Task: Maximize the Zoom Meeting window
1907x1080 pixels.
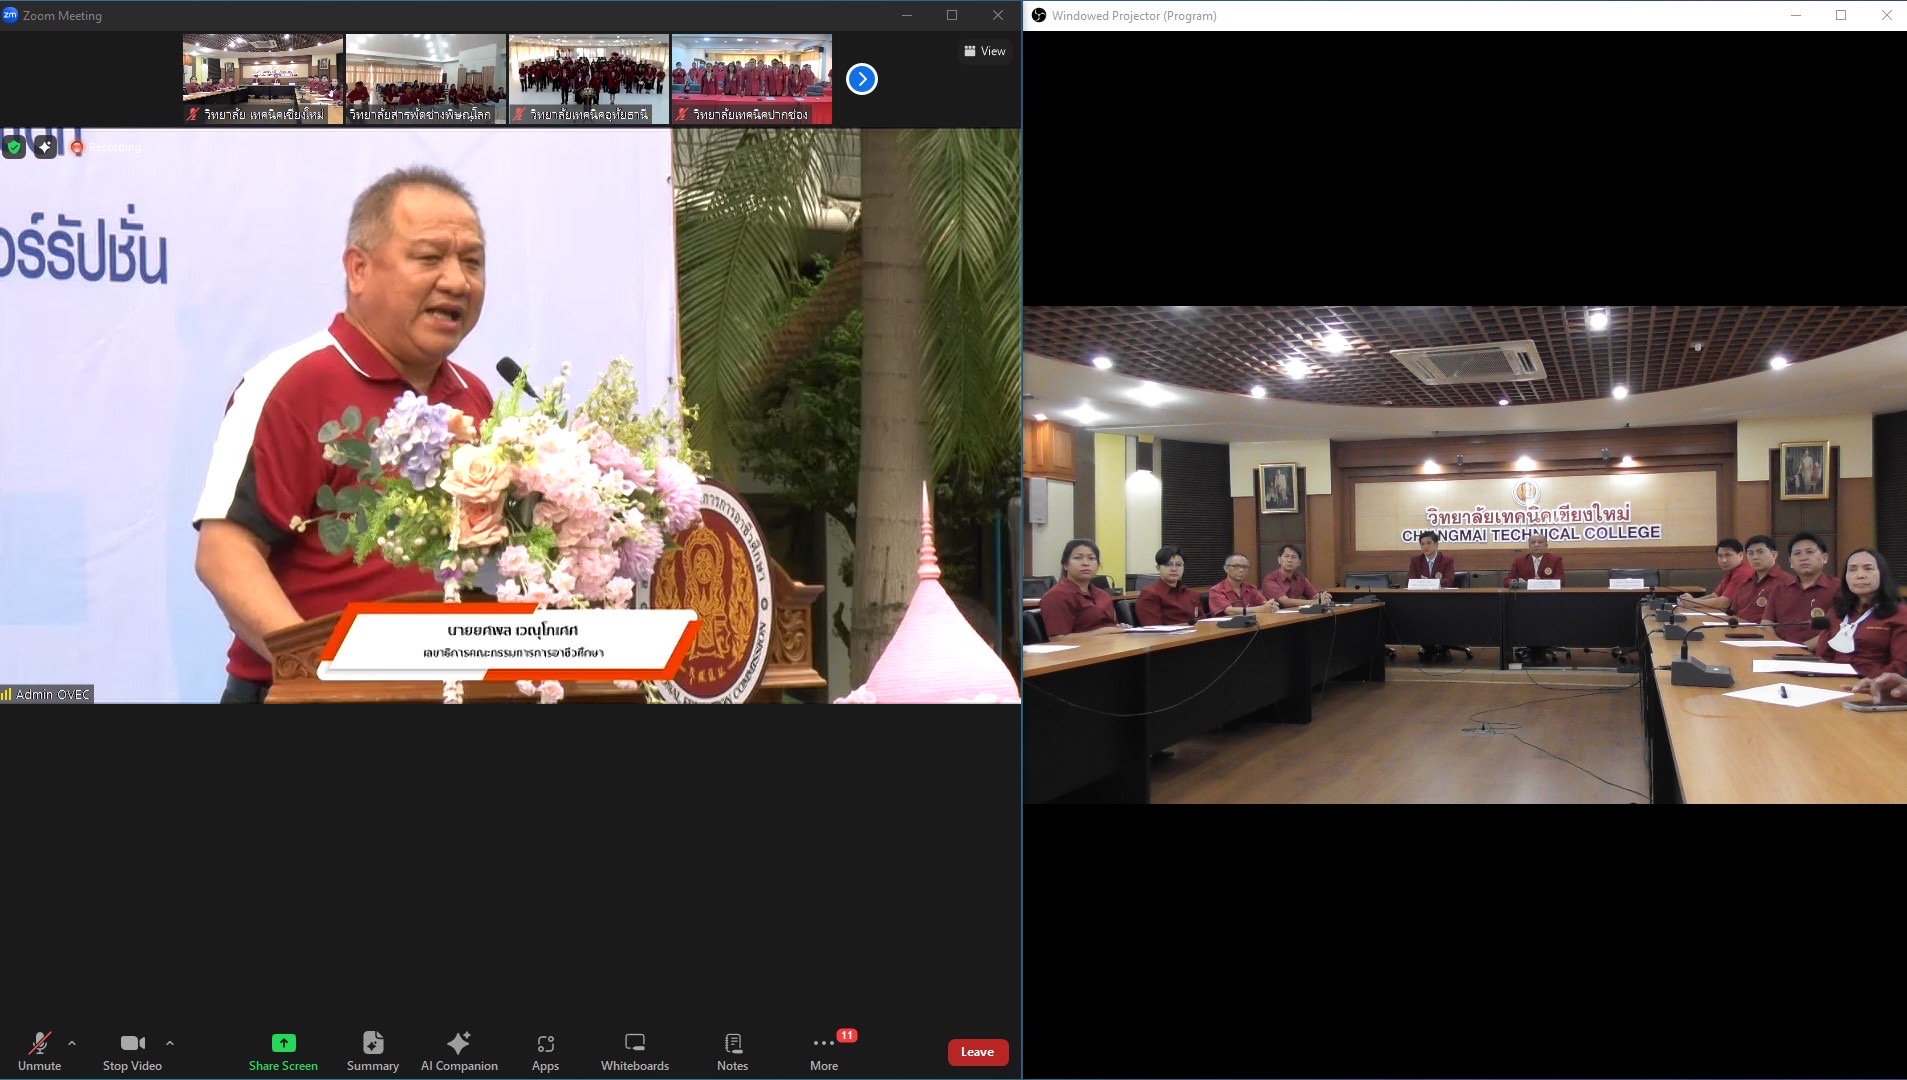Action: [952, 15]
